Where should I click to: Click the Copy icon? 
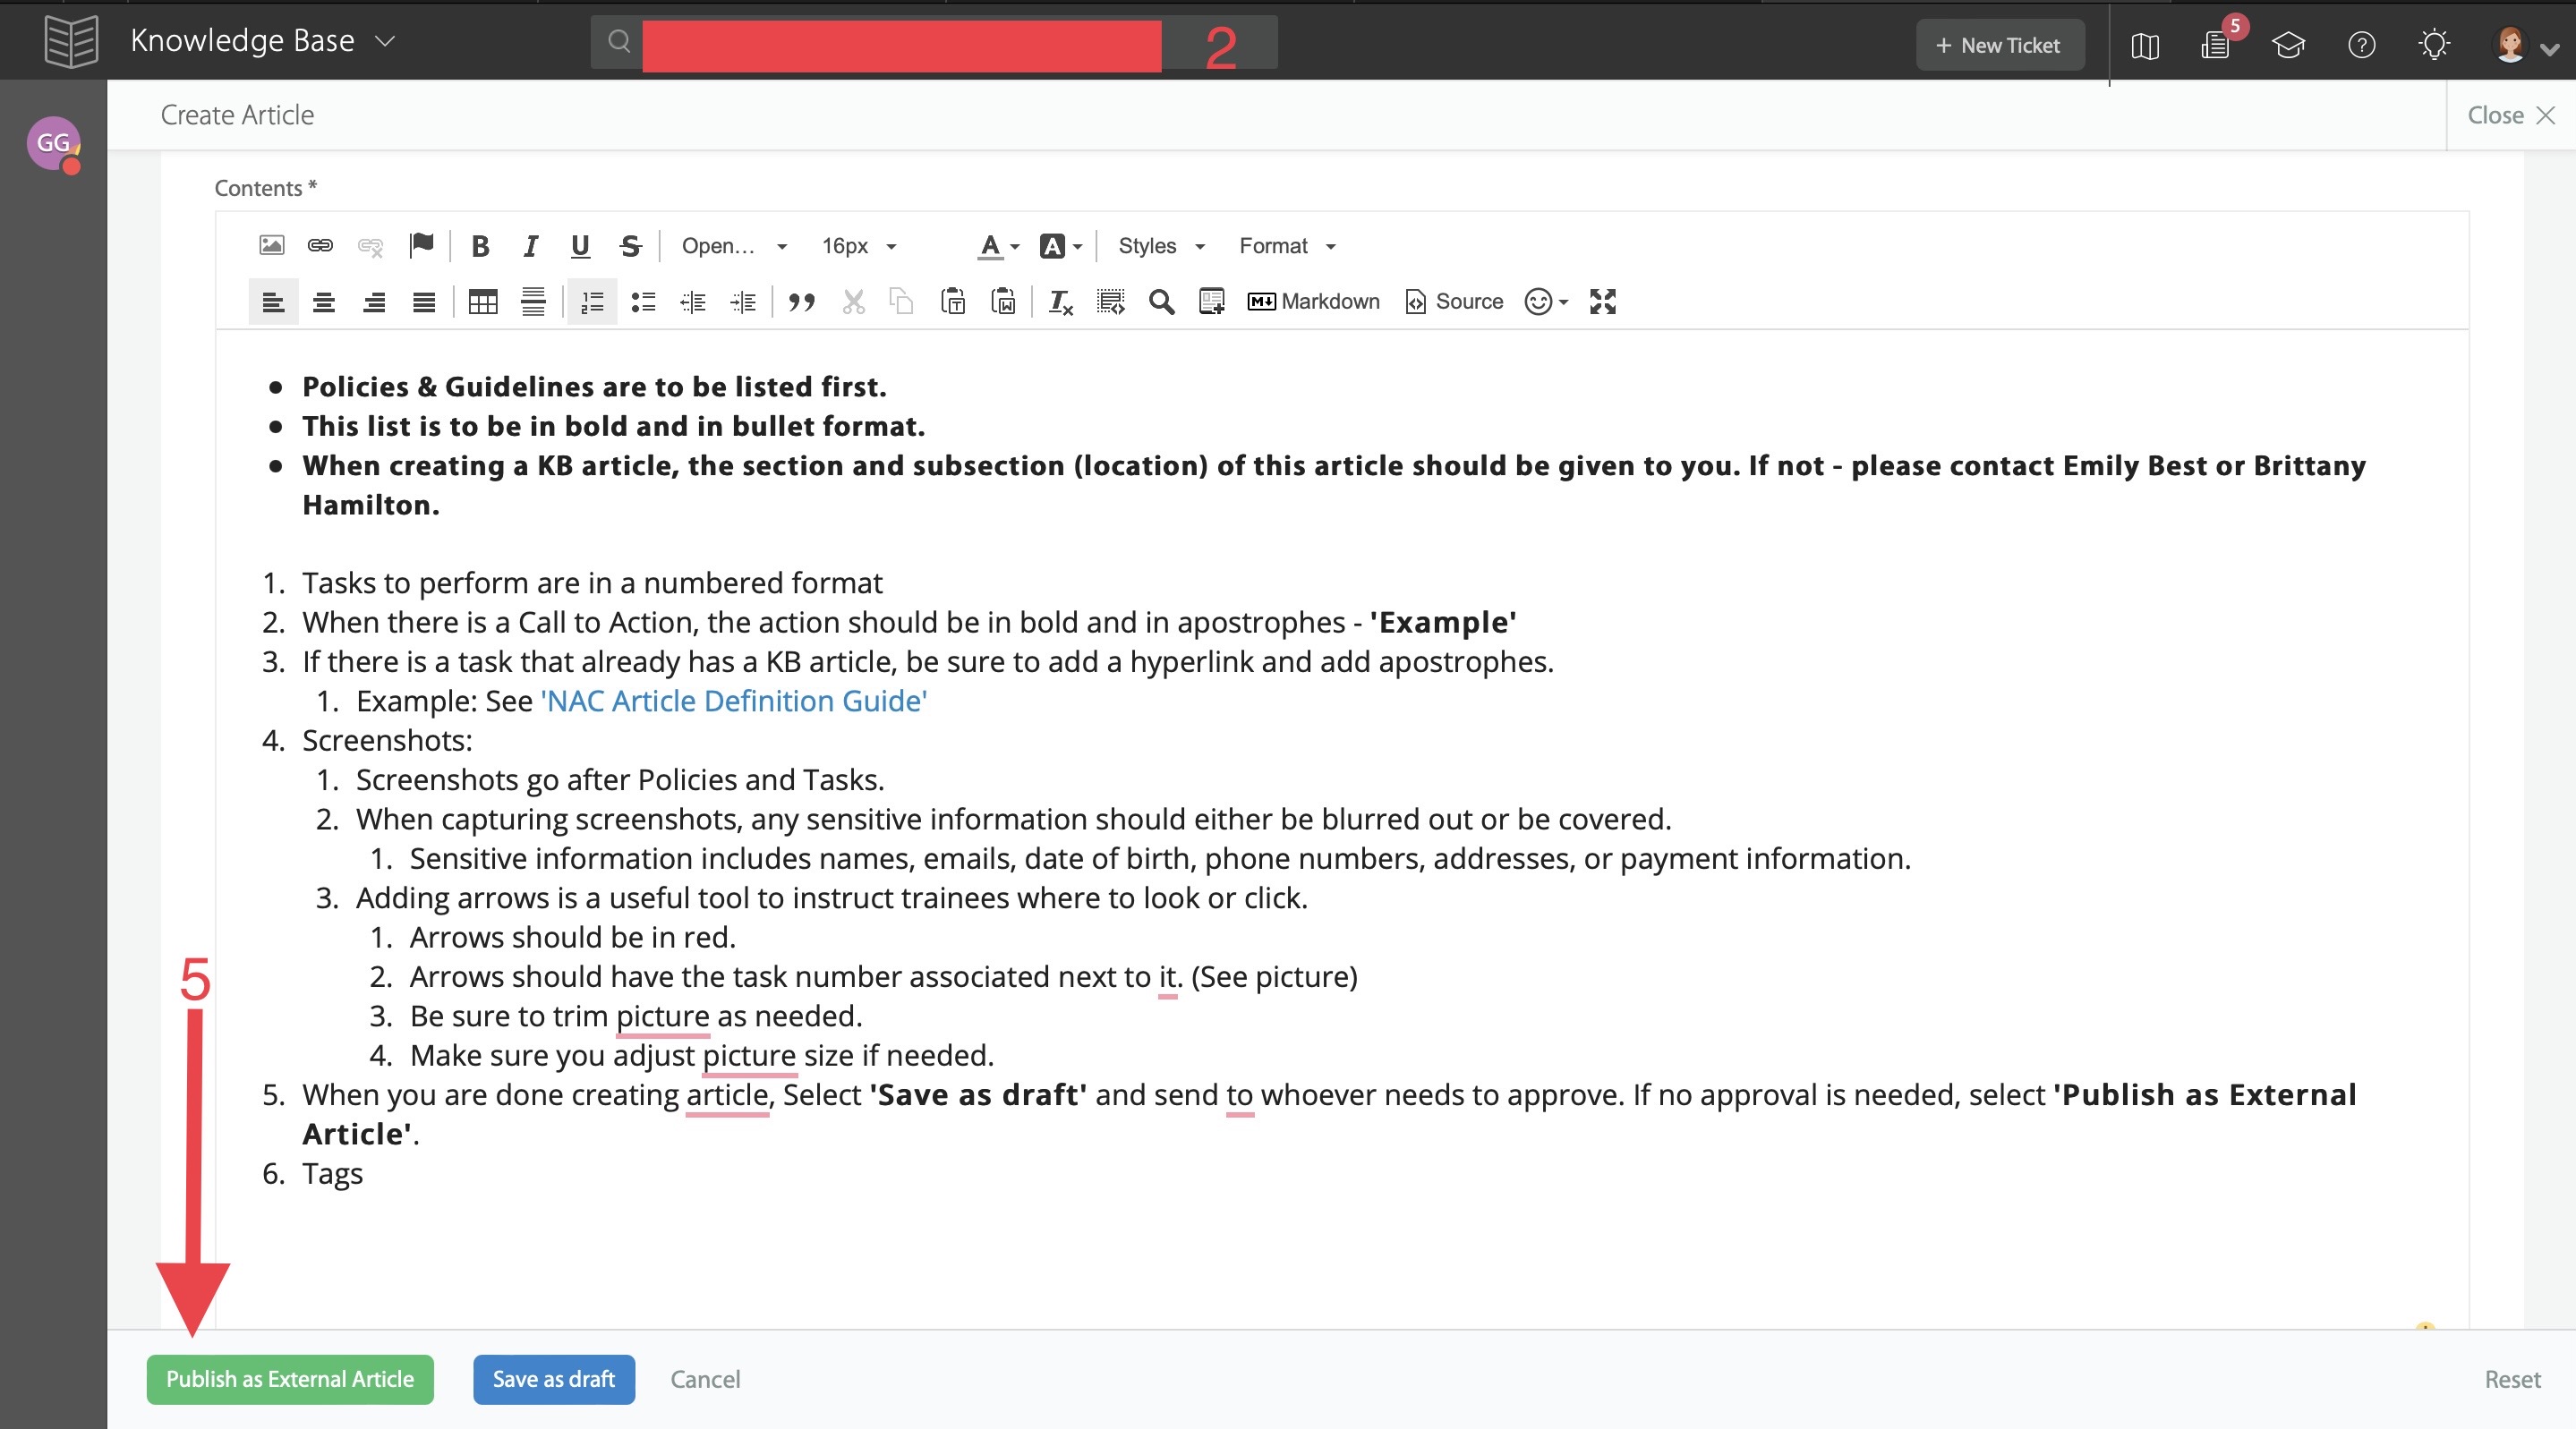coord(902,302)
